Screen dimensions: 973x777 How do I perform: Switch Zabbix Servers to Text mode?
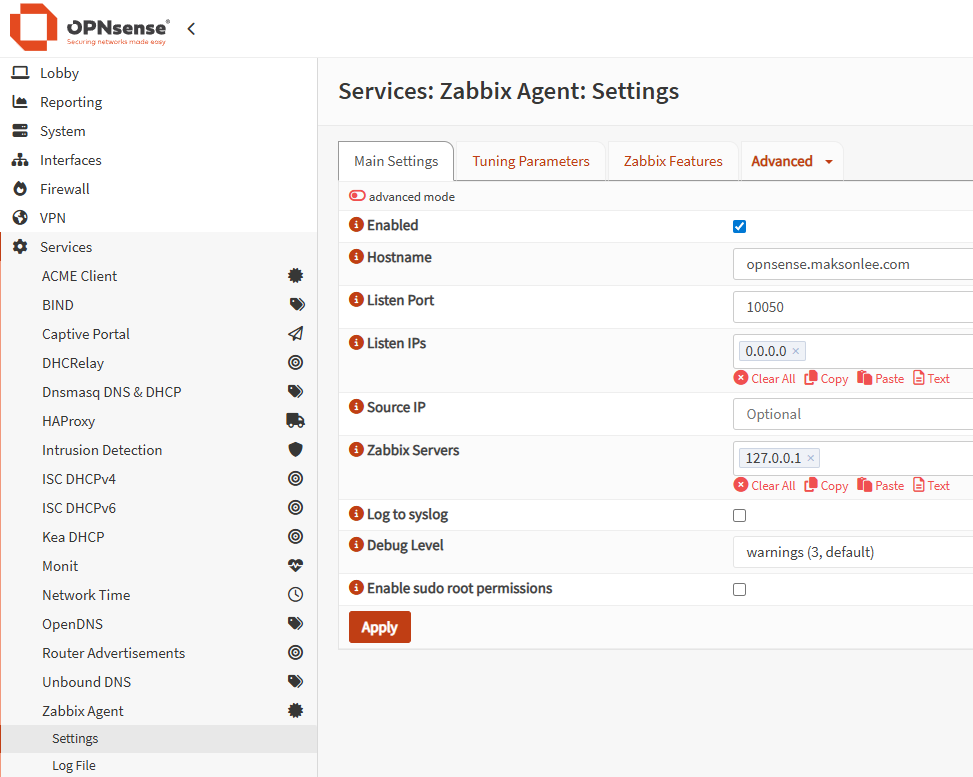931,485
